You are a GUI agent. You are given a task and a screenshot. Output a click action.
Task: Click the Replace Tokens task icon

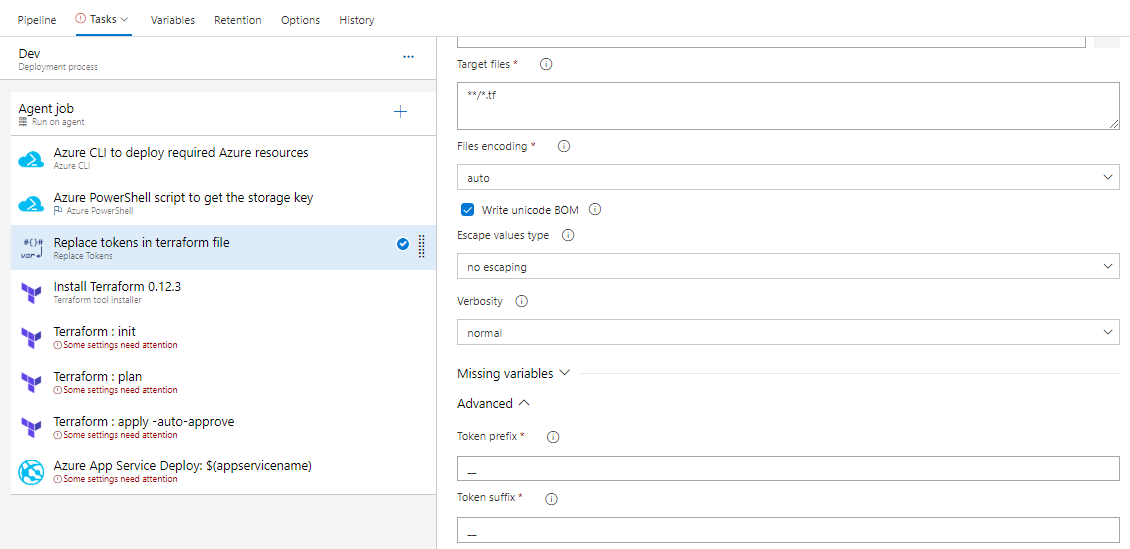32,249
